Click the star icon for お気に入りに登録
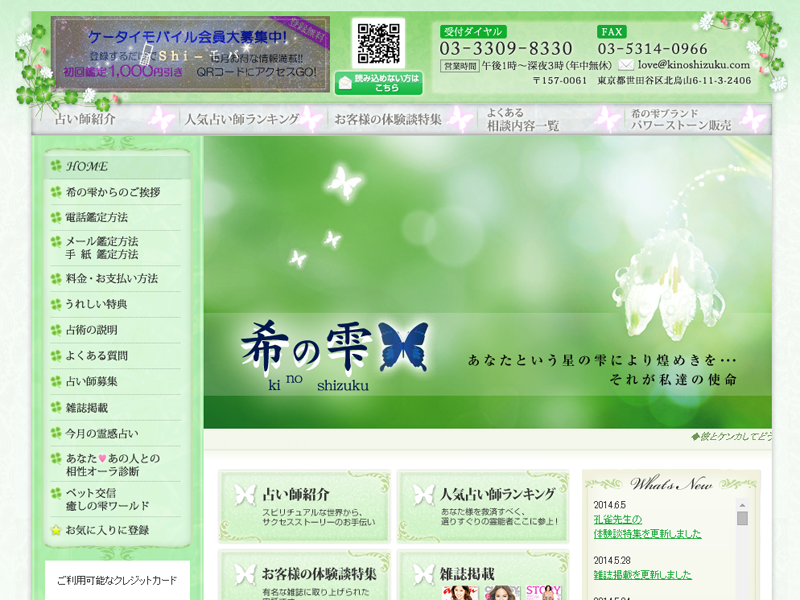 (x=56, y=530)
